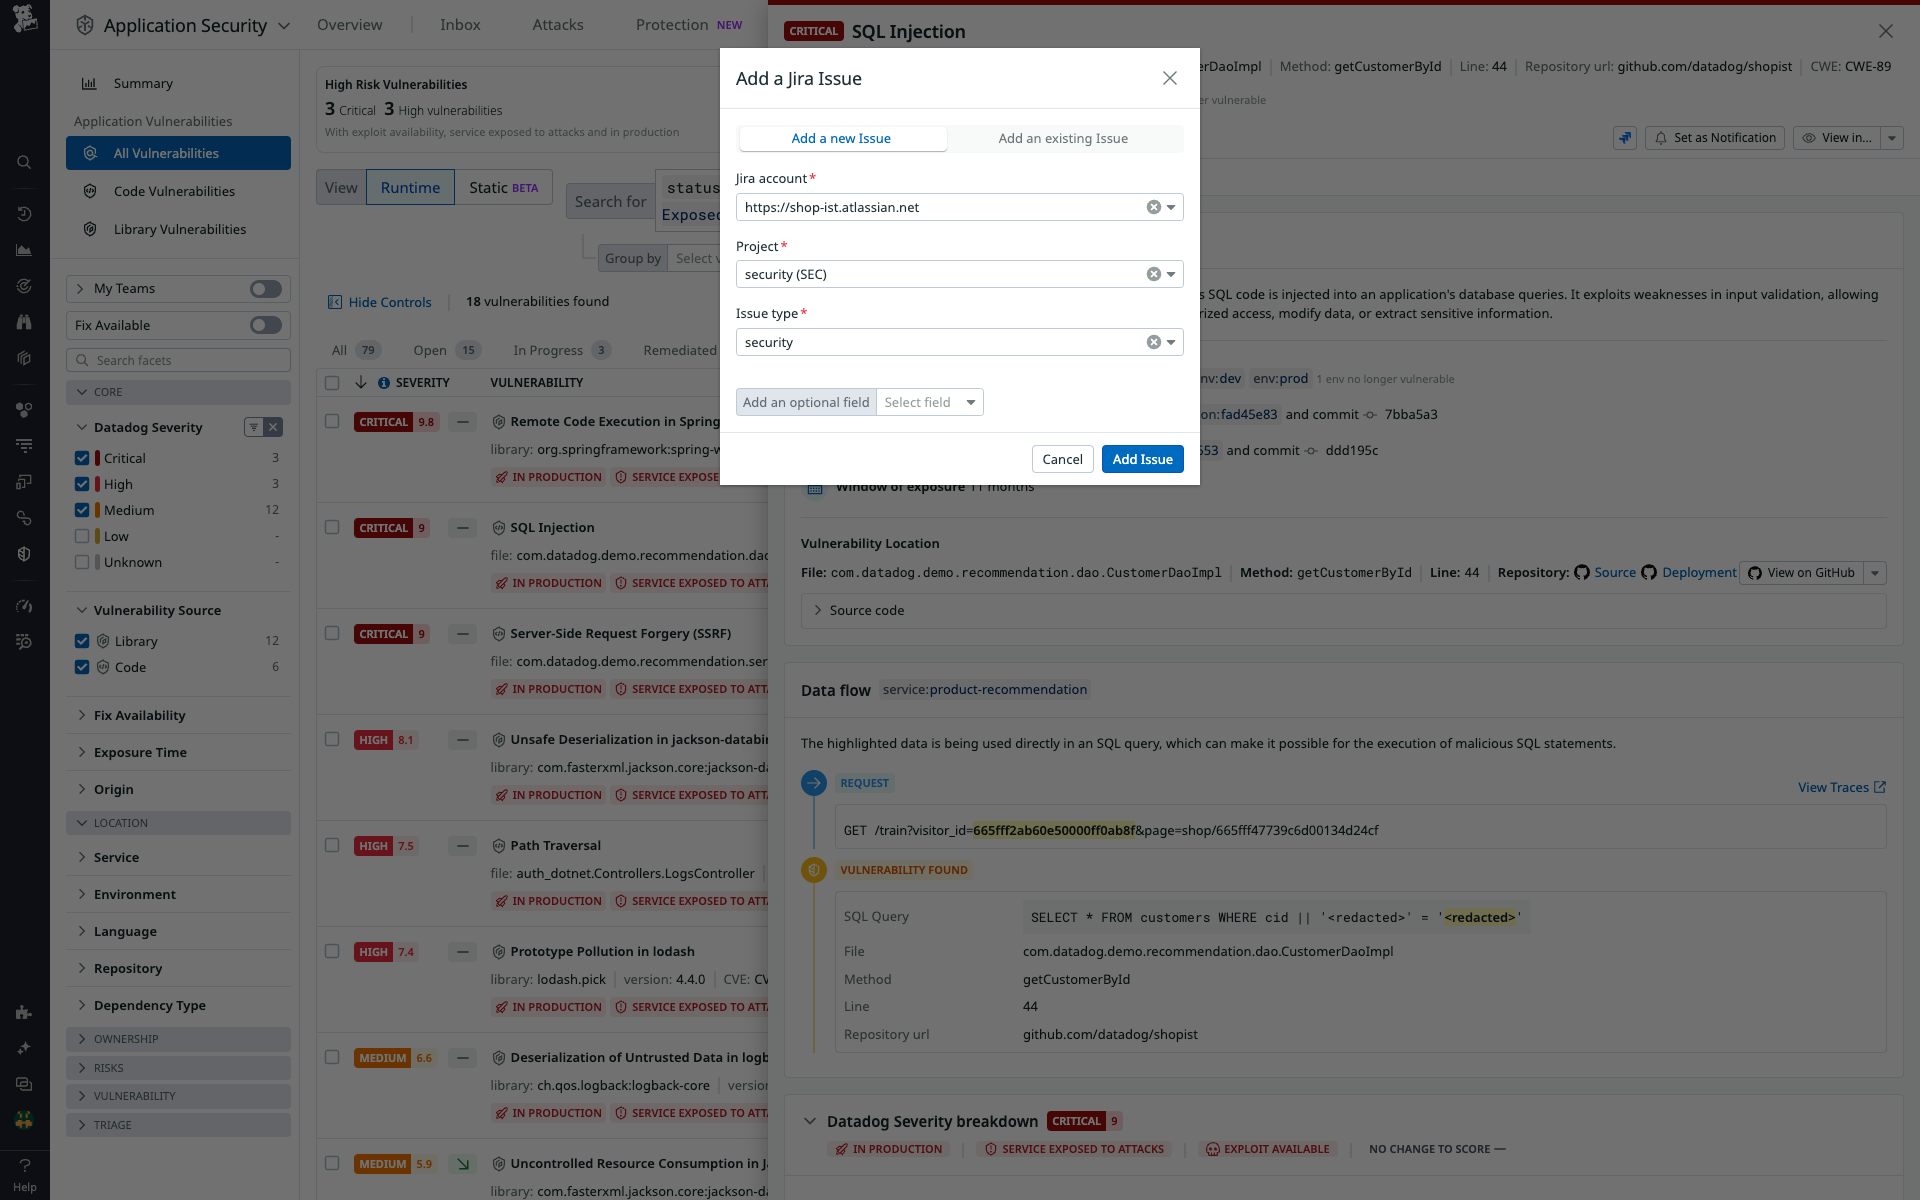The height and width of the screenshot is (1200, 1920).
Task: Click the Security Signals icon in sidebar
Action: 23,552
